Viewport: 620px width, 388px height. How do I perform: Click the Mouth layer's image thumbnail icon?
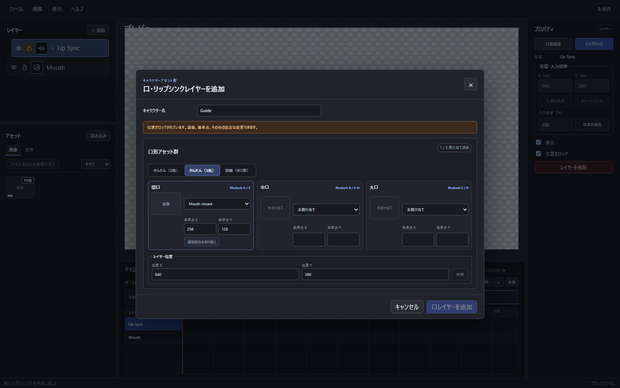[x=37, y=68]
